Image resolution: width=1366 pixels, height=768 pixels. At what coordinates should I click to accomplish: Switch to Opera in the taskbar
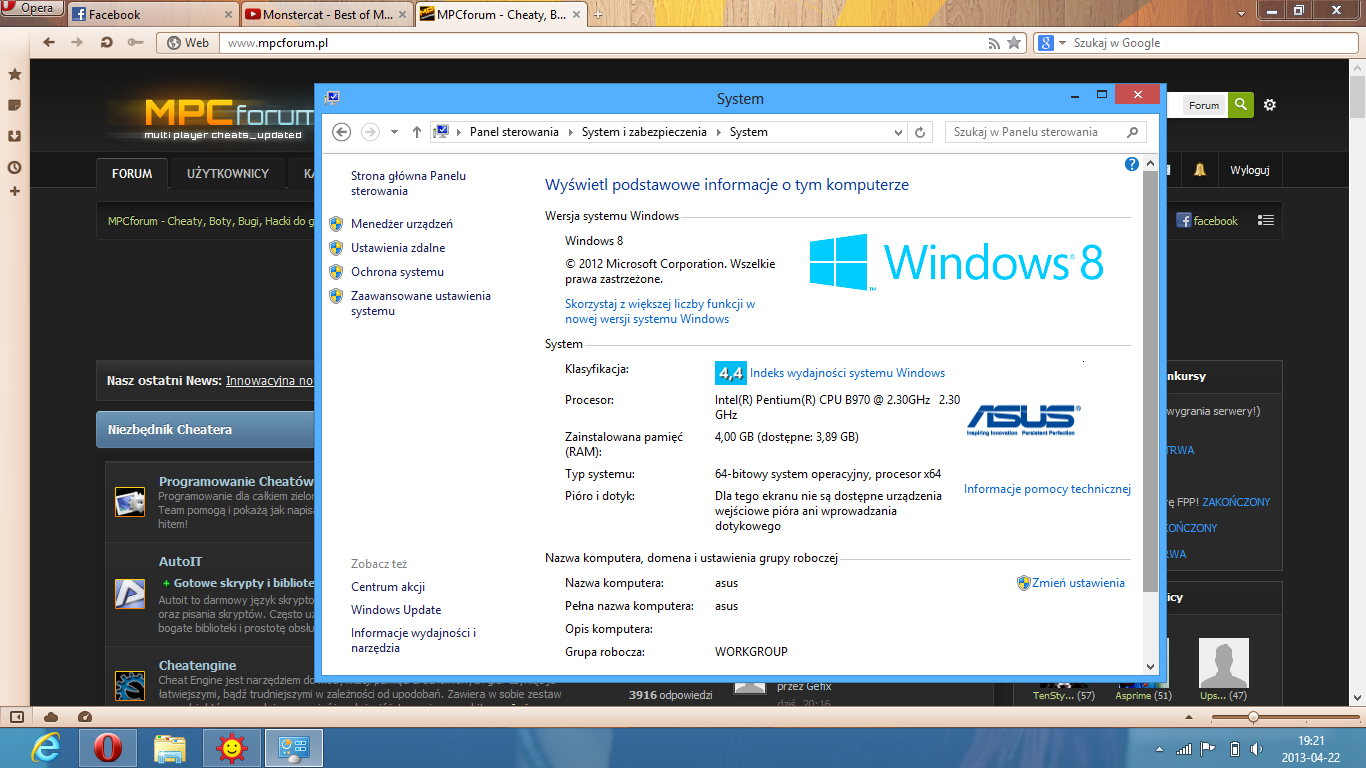point(108,748)
